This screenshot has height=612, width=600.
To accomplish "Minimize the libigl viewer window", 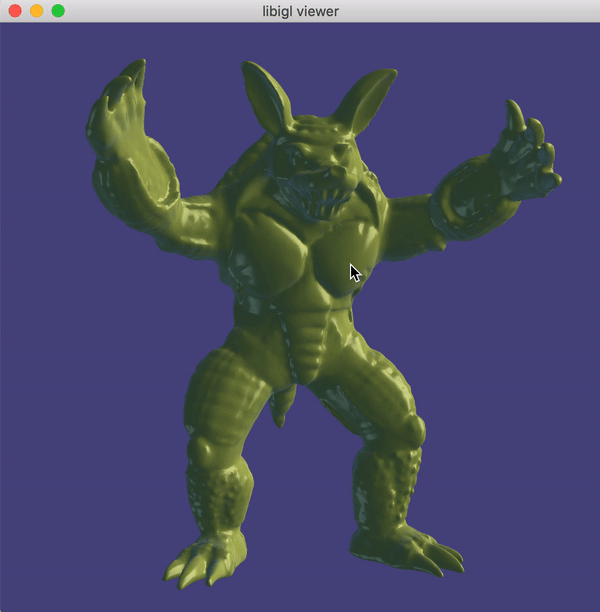I will pyautogui.click(x=36, y=11).
